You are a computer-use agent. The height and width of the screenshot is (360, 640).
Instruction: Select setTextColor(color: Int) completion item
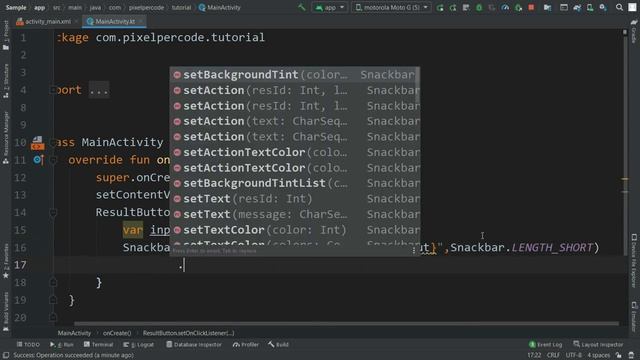(294, 230)
